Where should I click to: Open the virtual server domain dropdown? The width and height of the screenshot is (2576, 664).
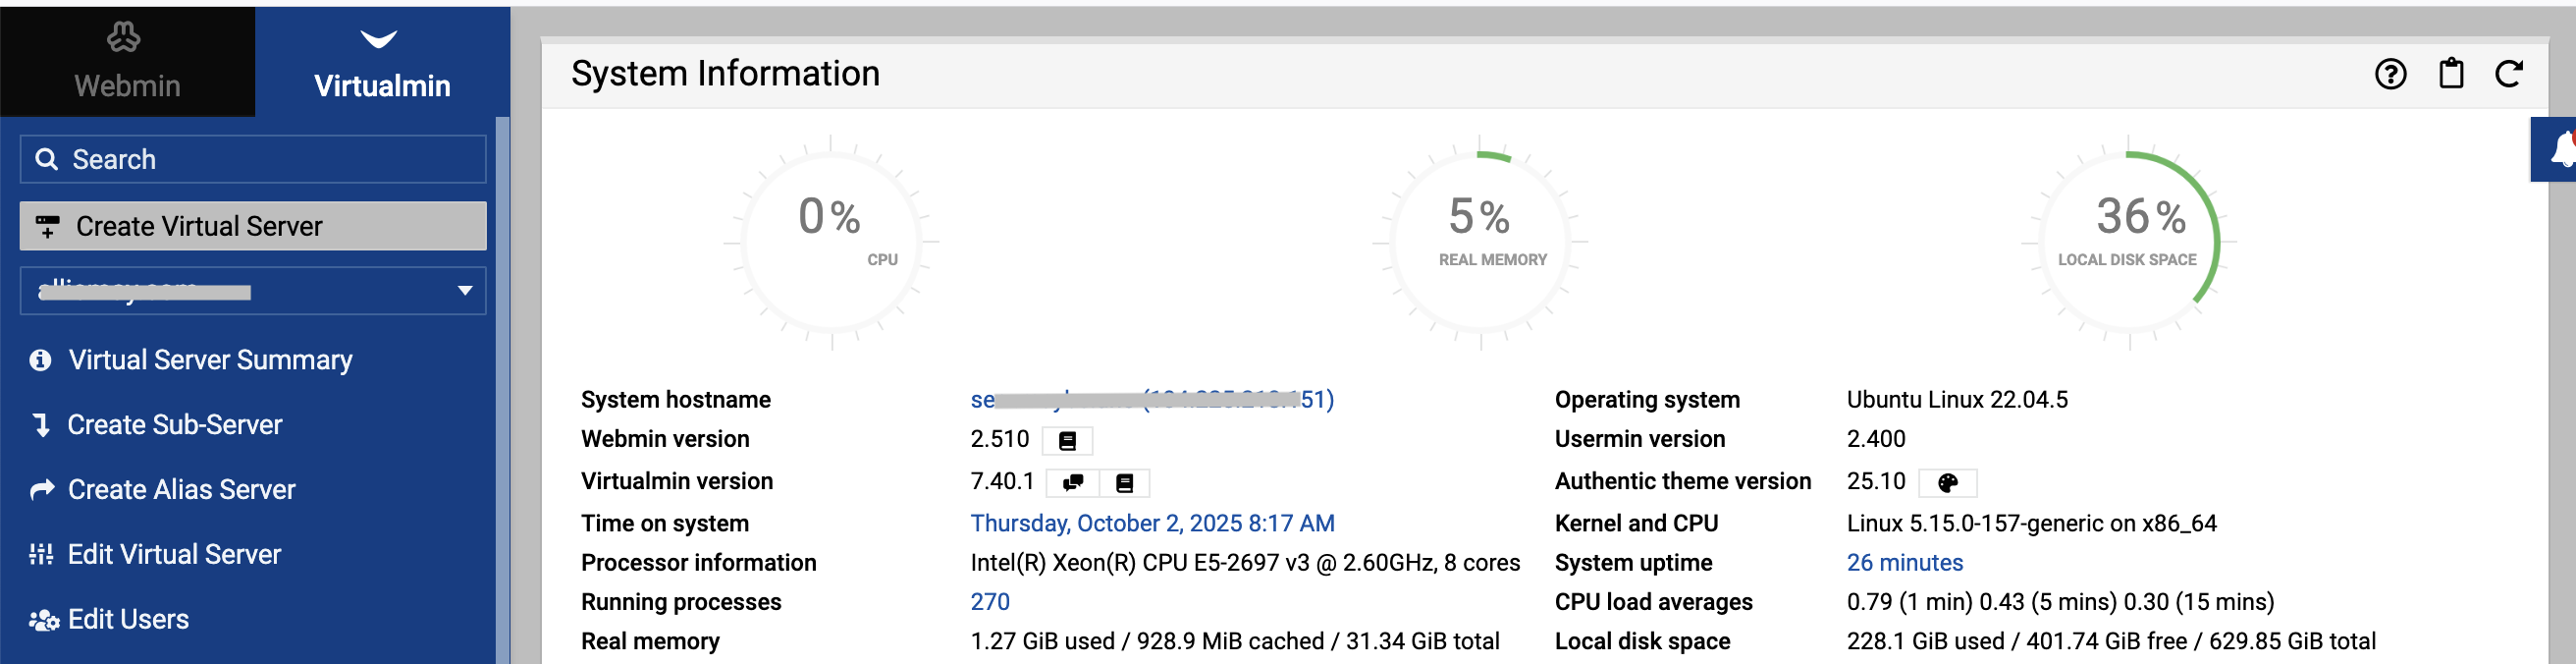pos(253,291)
